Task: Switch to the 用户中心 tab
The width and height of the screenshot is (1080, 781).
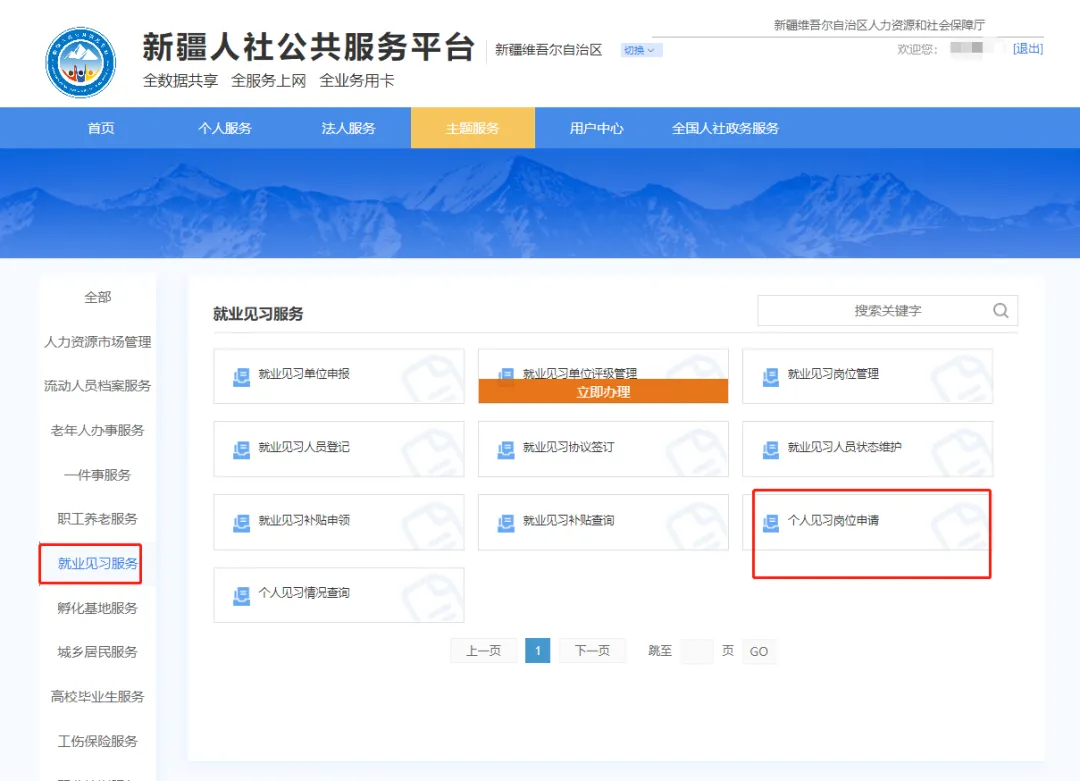Action: [596, 128]
